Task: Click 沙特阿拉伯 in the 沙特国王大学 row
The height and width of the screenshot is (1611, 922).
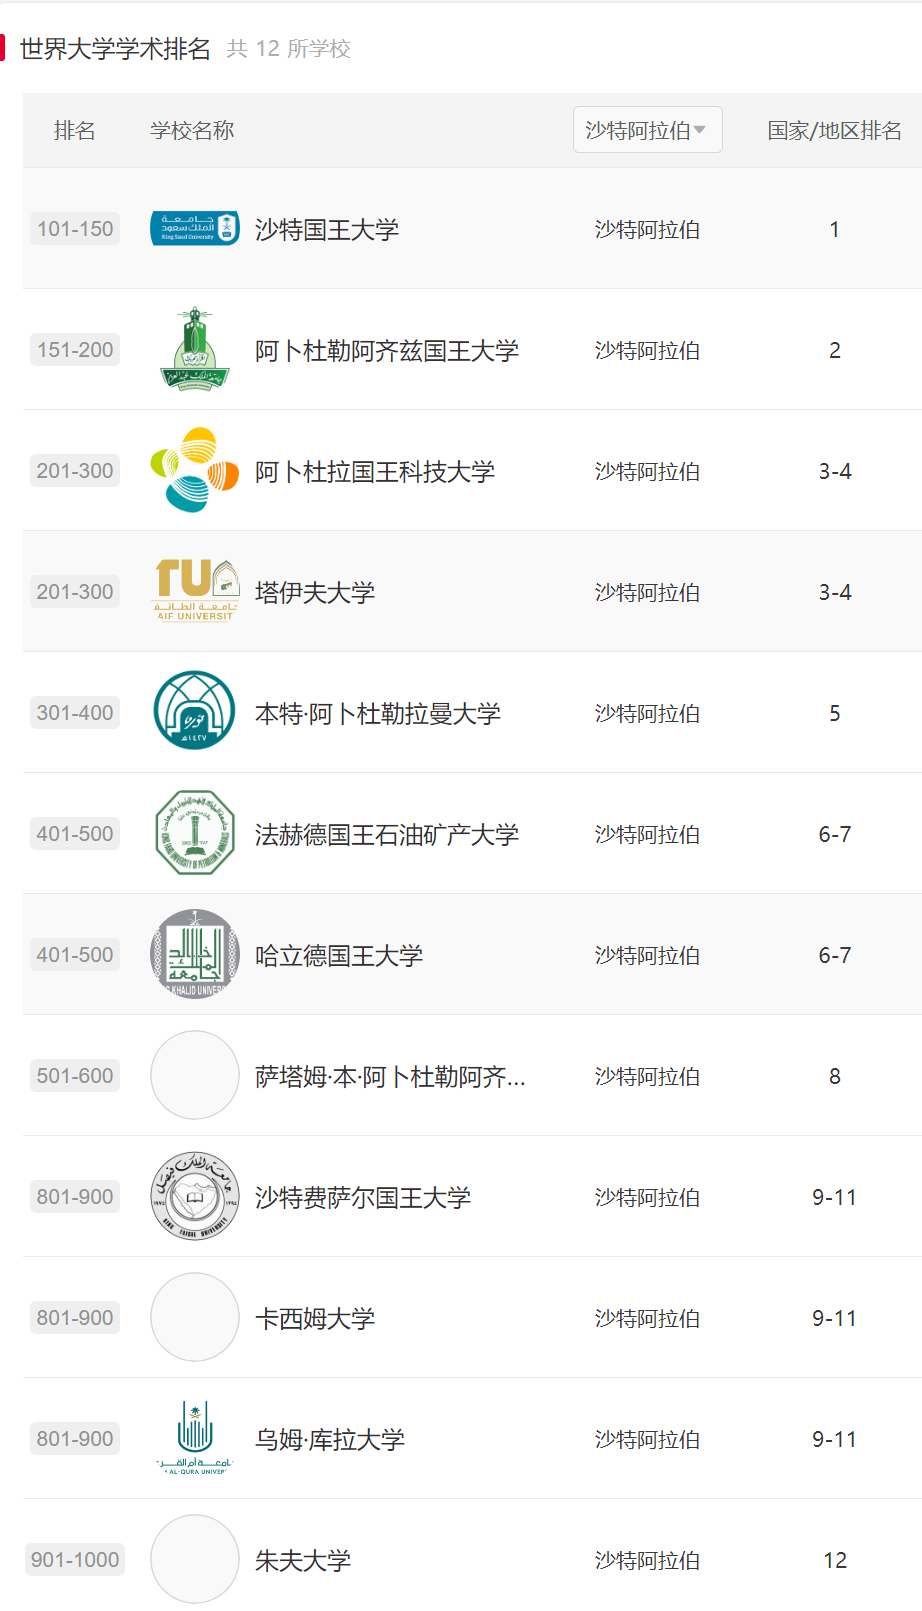Action: tap(647, 229)
